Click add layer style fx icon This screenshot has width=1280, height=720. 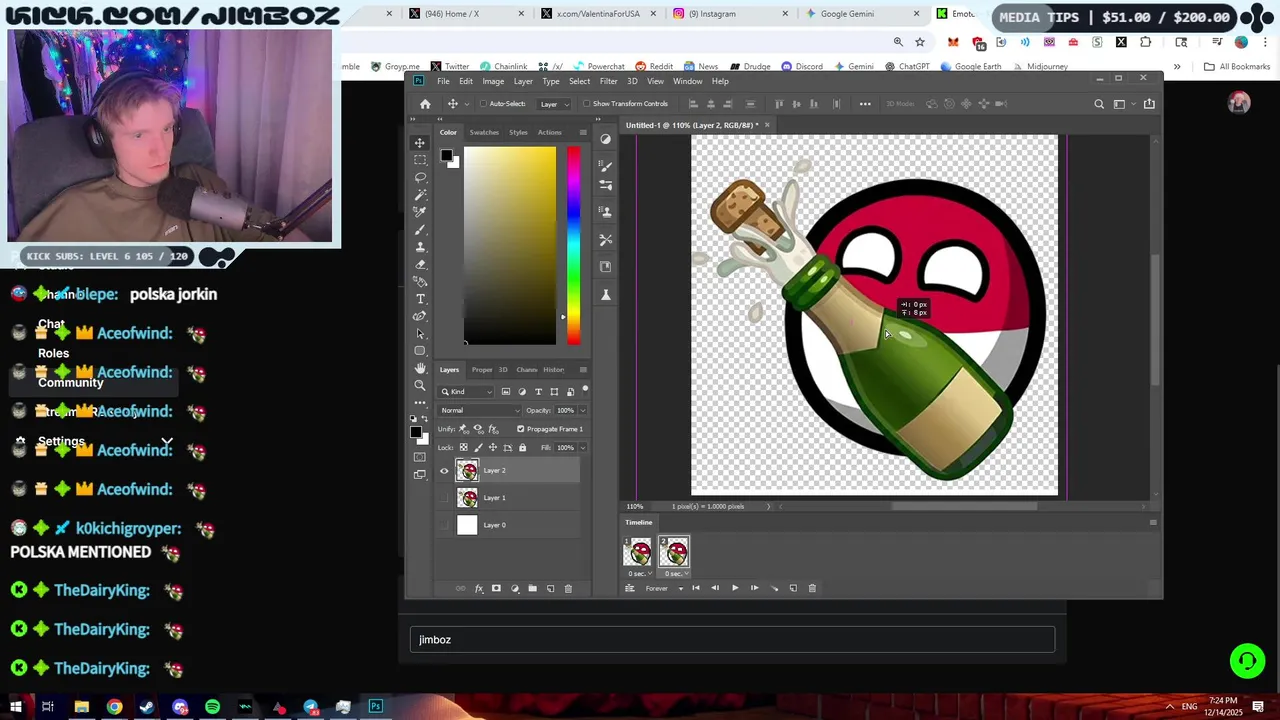479,588
